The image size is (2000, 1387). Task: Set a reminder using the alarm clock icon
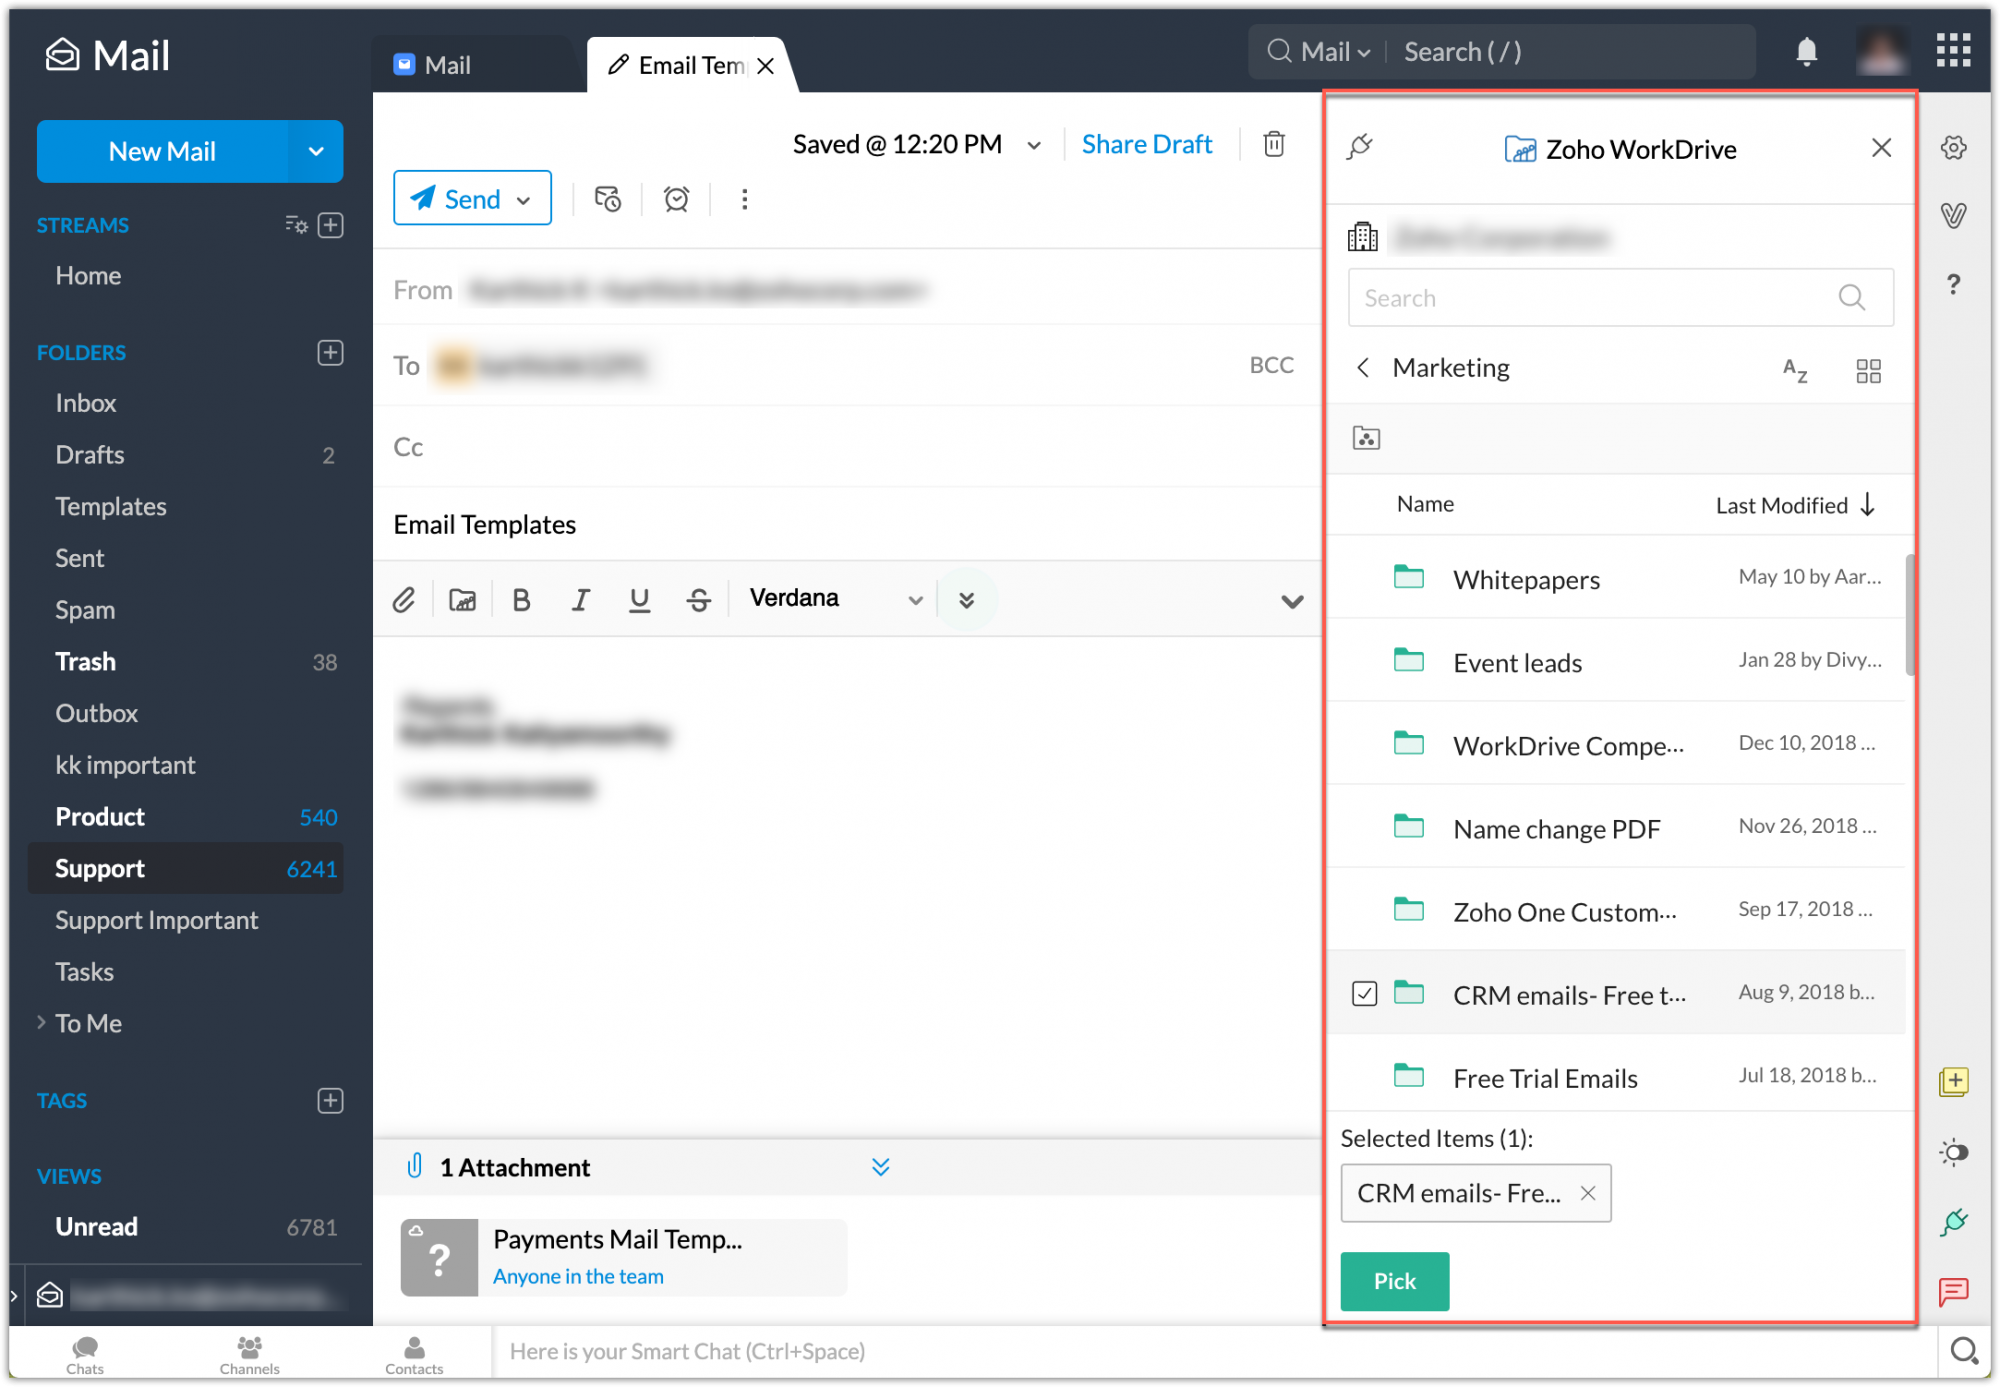pyautogui.click(x=675, y=198)
